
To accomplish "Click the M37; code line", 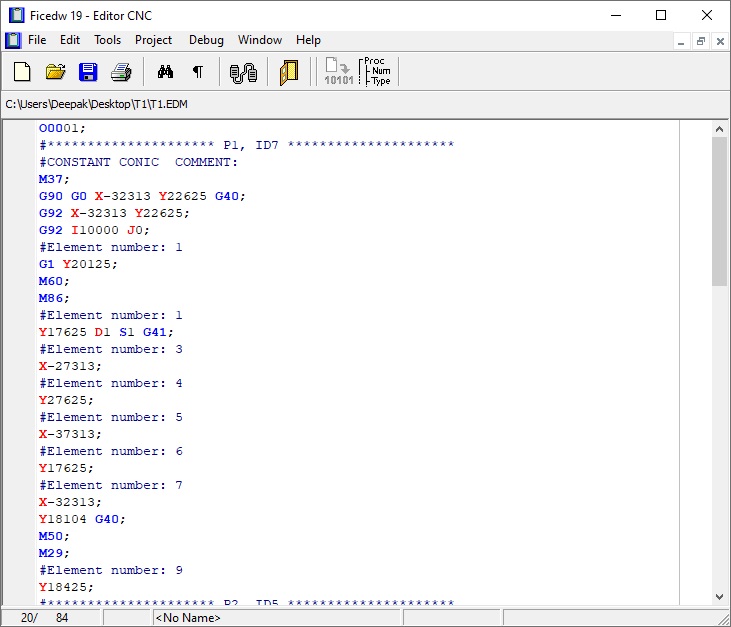I will point(54,179).
